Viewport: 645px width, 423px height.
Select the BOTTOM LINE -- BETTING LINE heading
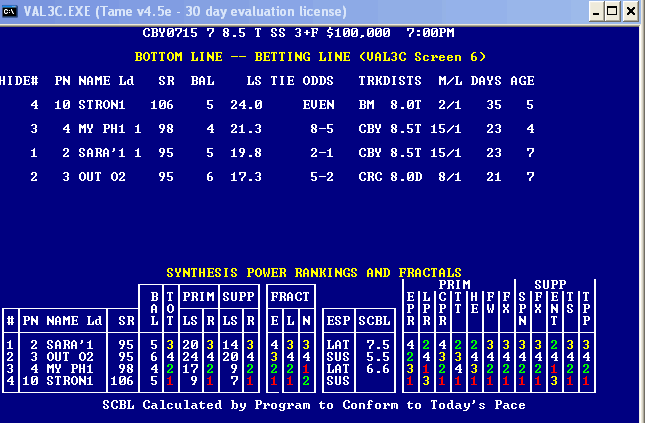pyautogui.click(x=310, y=56)
